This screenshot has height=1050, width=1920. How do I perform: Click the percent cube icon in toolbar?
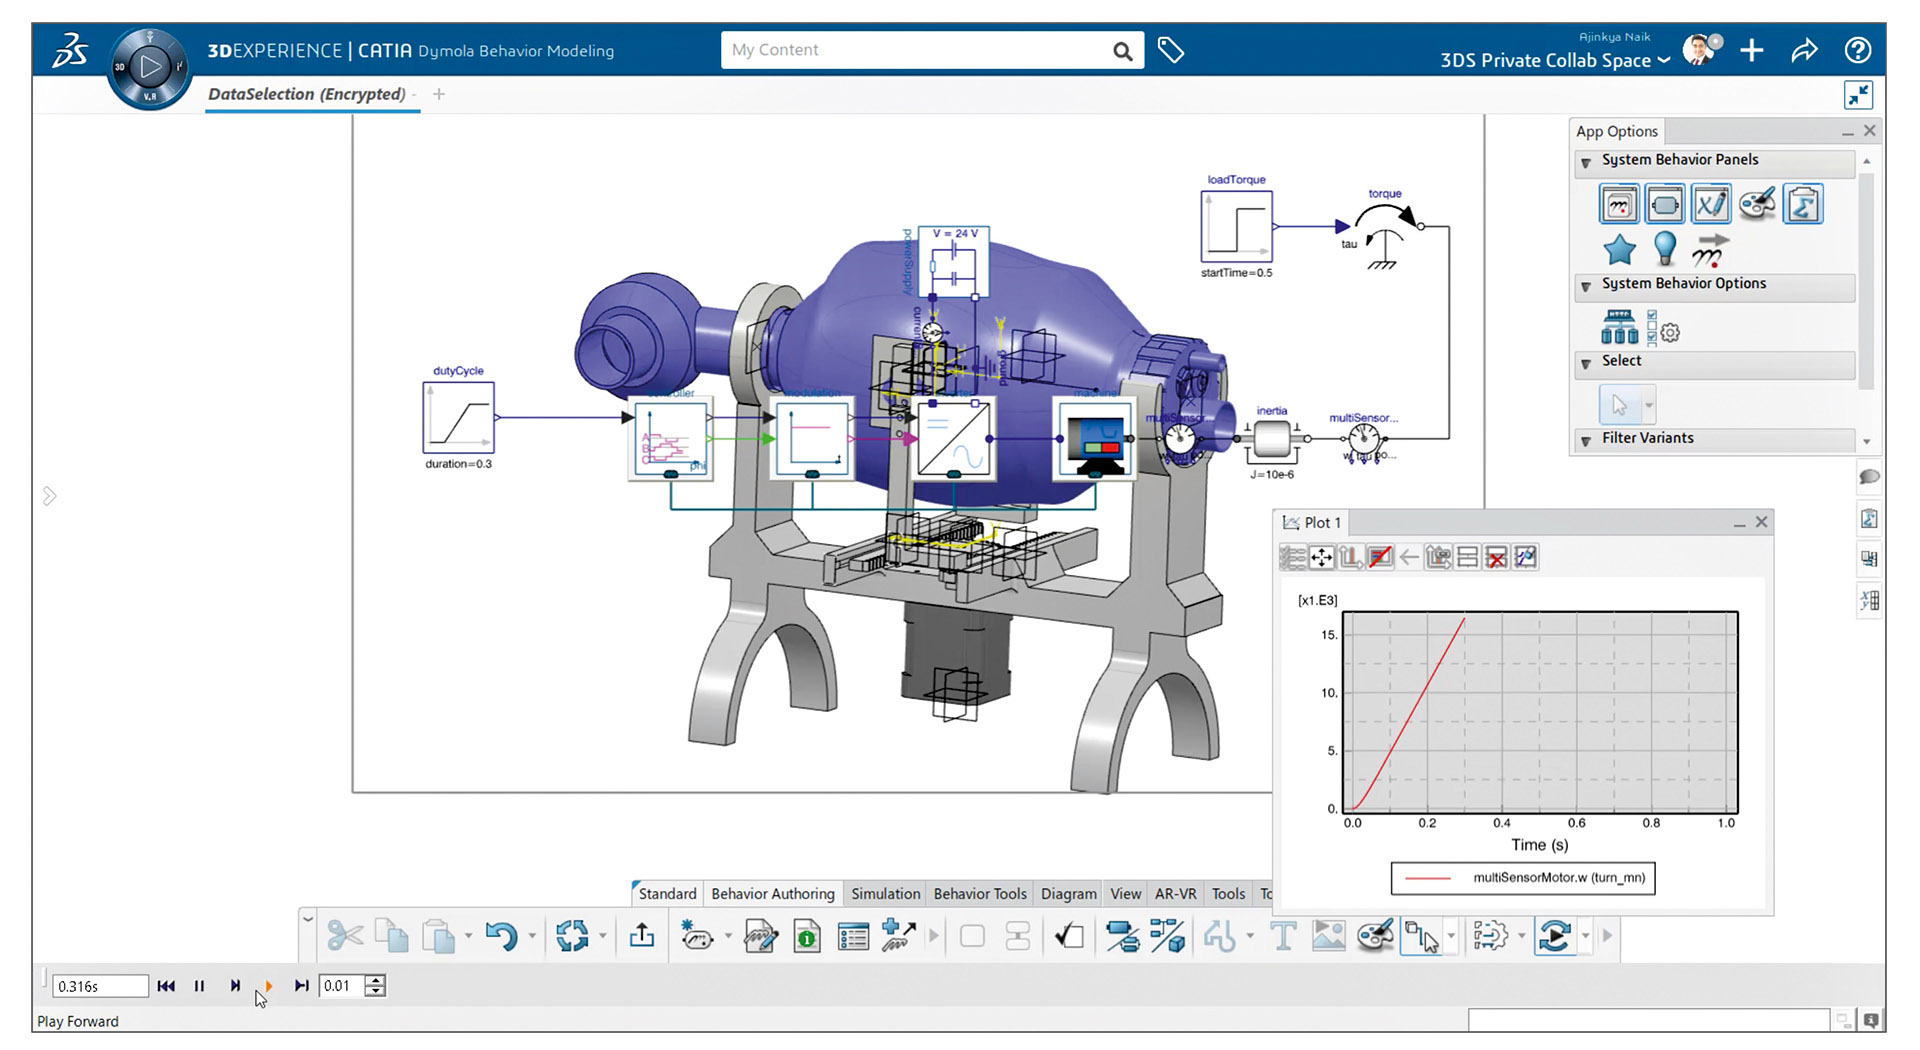(x=1167, y=936)
